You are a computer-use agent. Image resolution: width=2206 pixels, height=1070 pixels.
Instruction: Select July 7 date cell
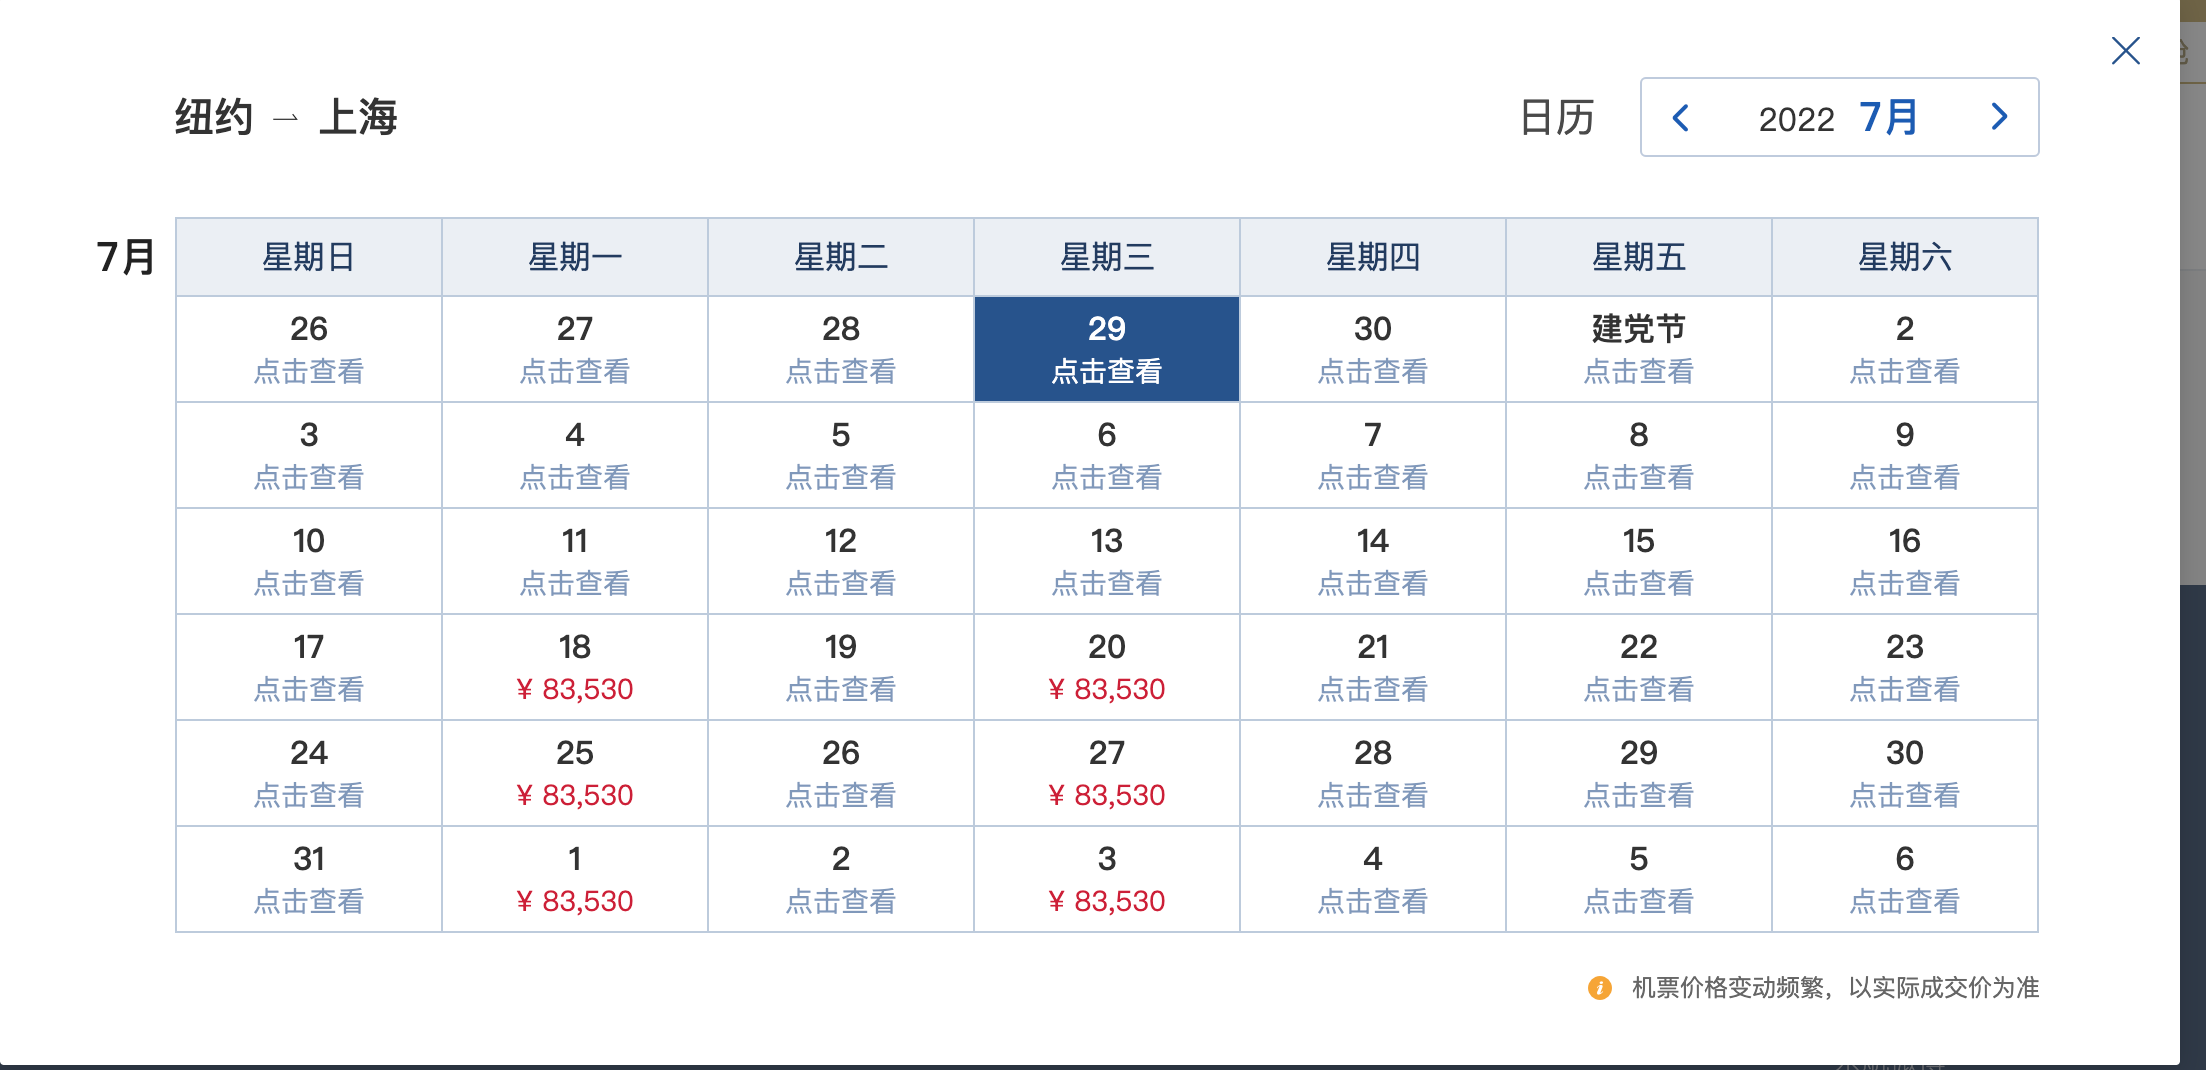pyautogui.click(x=1373, y=455)
